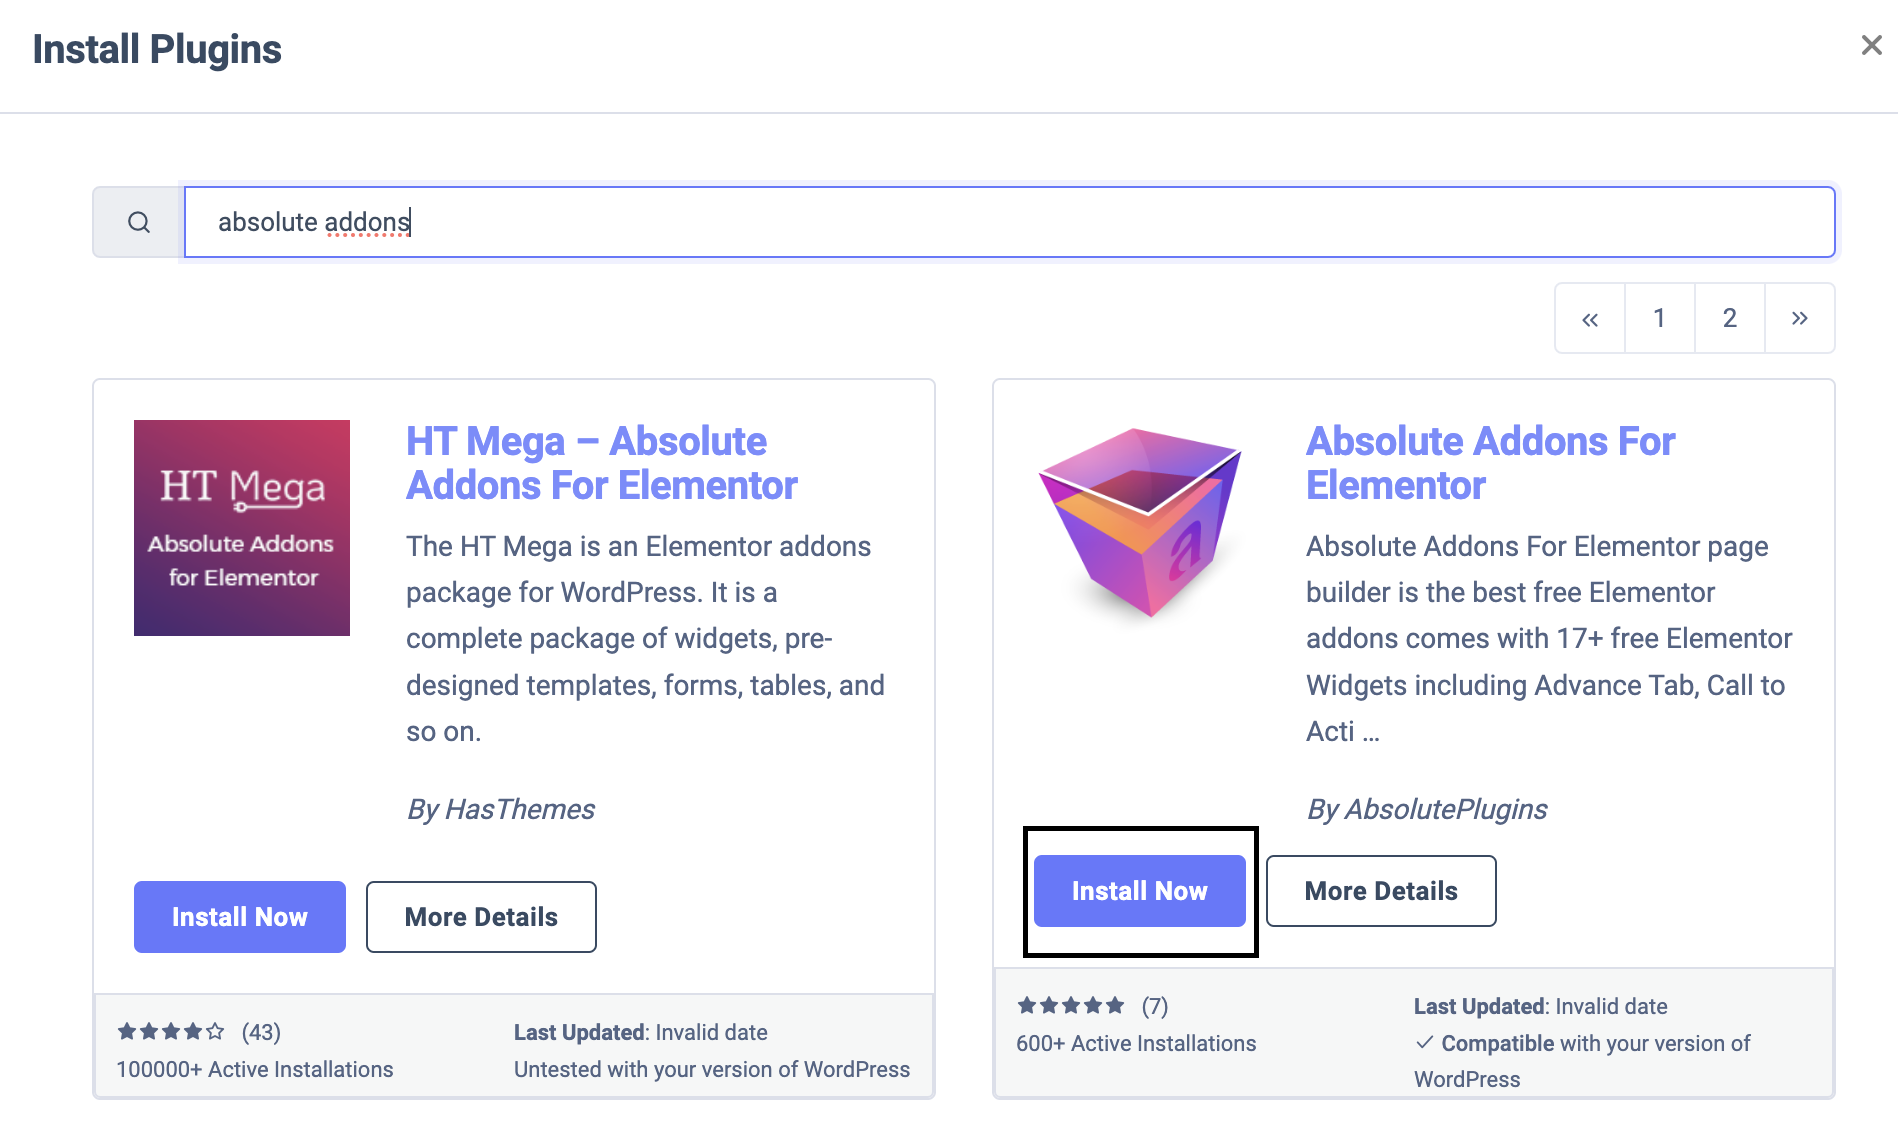
Task: Go to the next results page
Action: tap(1800, 318)
